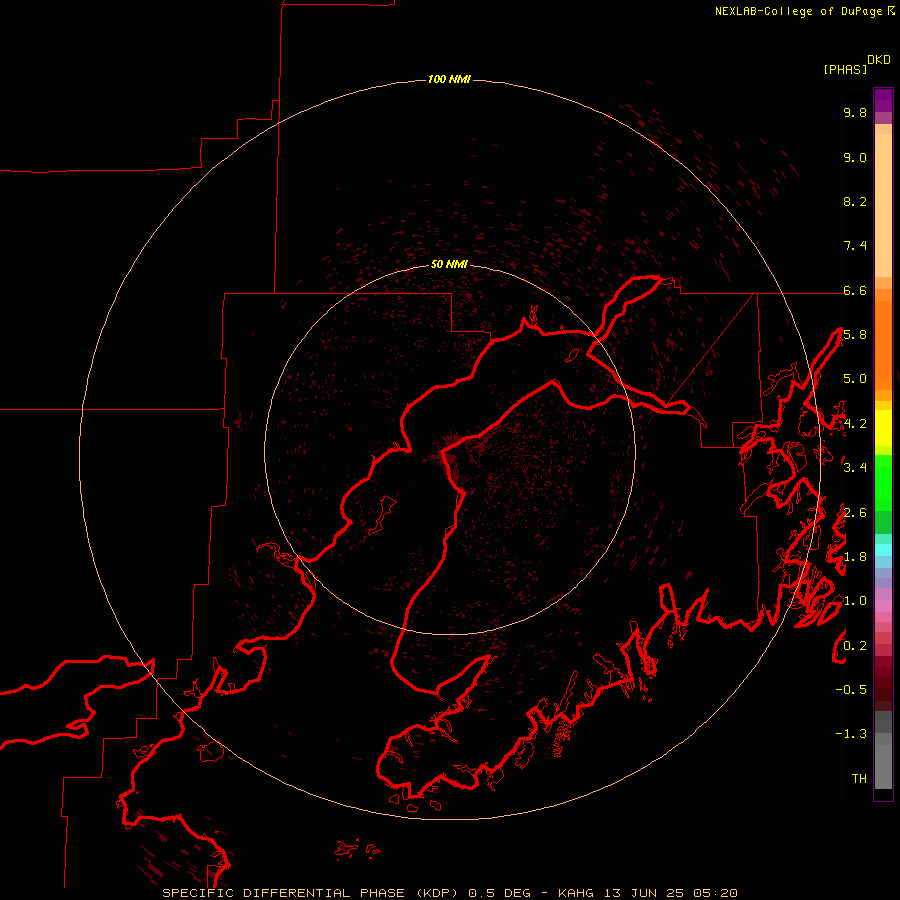Select the pink segment of color scale
Screen dimensions: 900x900
(883, 606)
